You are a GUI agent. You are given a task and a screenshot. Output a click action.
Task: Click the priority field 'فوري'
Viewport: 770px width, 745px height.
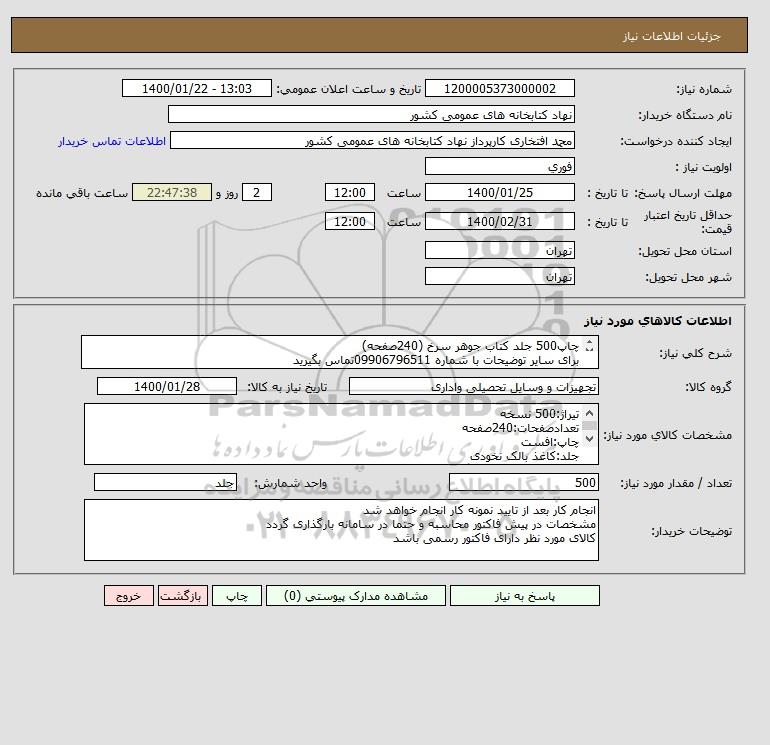[499, 166]
